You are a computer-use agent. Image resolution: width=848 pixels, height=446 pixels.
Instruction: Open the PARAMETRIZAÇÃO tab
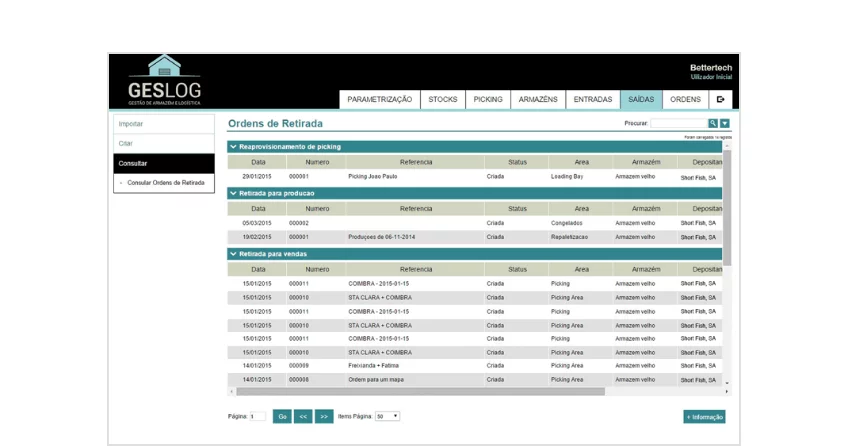(379, 100)
